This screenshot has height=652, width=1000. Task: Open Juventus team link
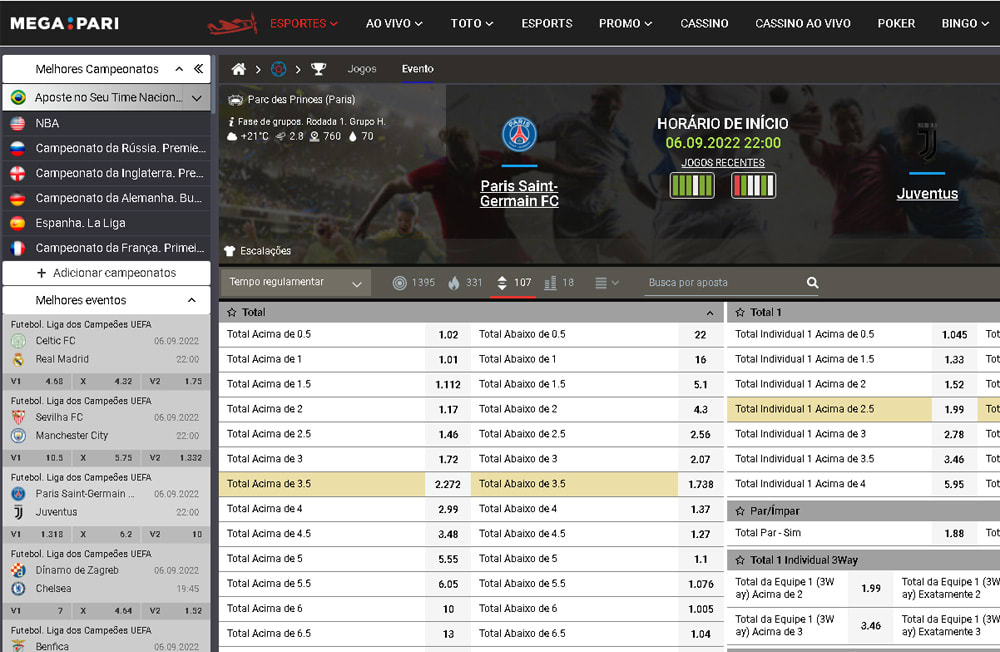(927, 194)
